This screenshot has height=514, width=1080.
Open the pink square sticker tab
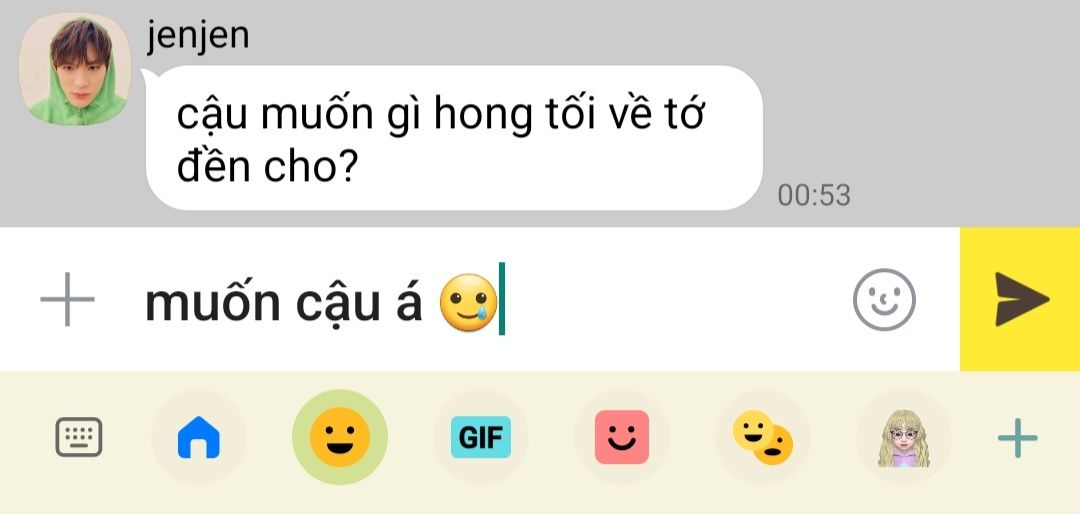click(622, 437)
